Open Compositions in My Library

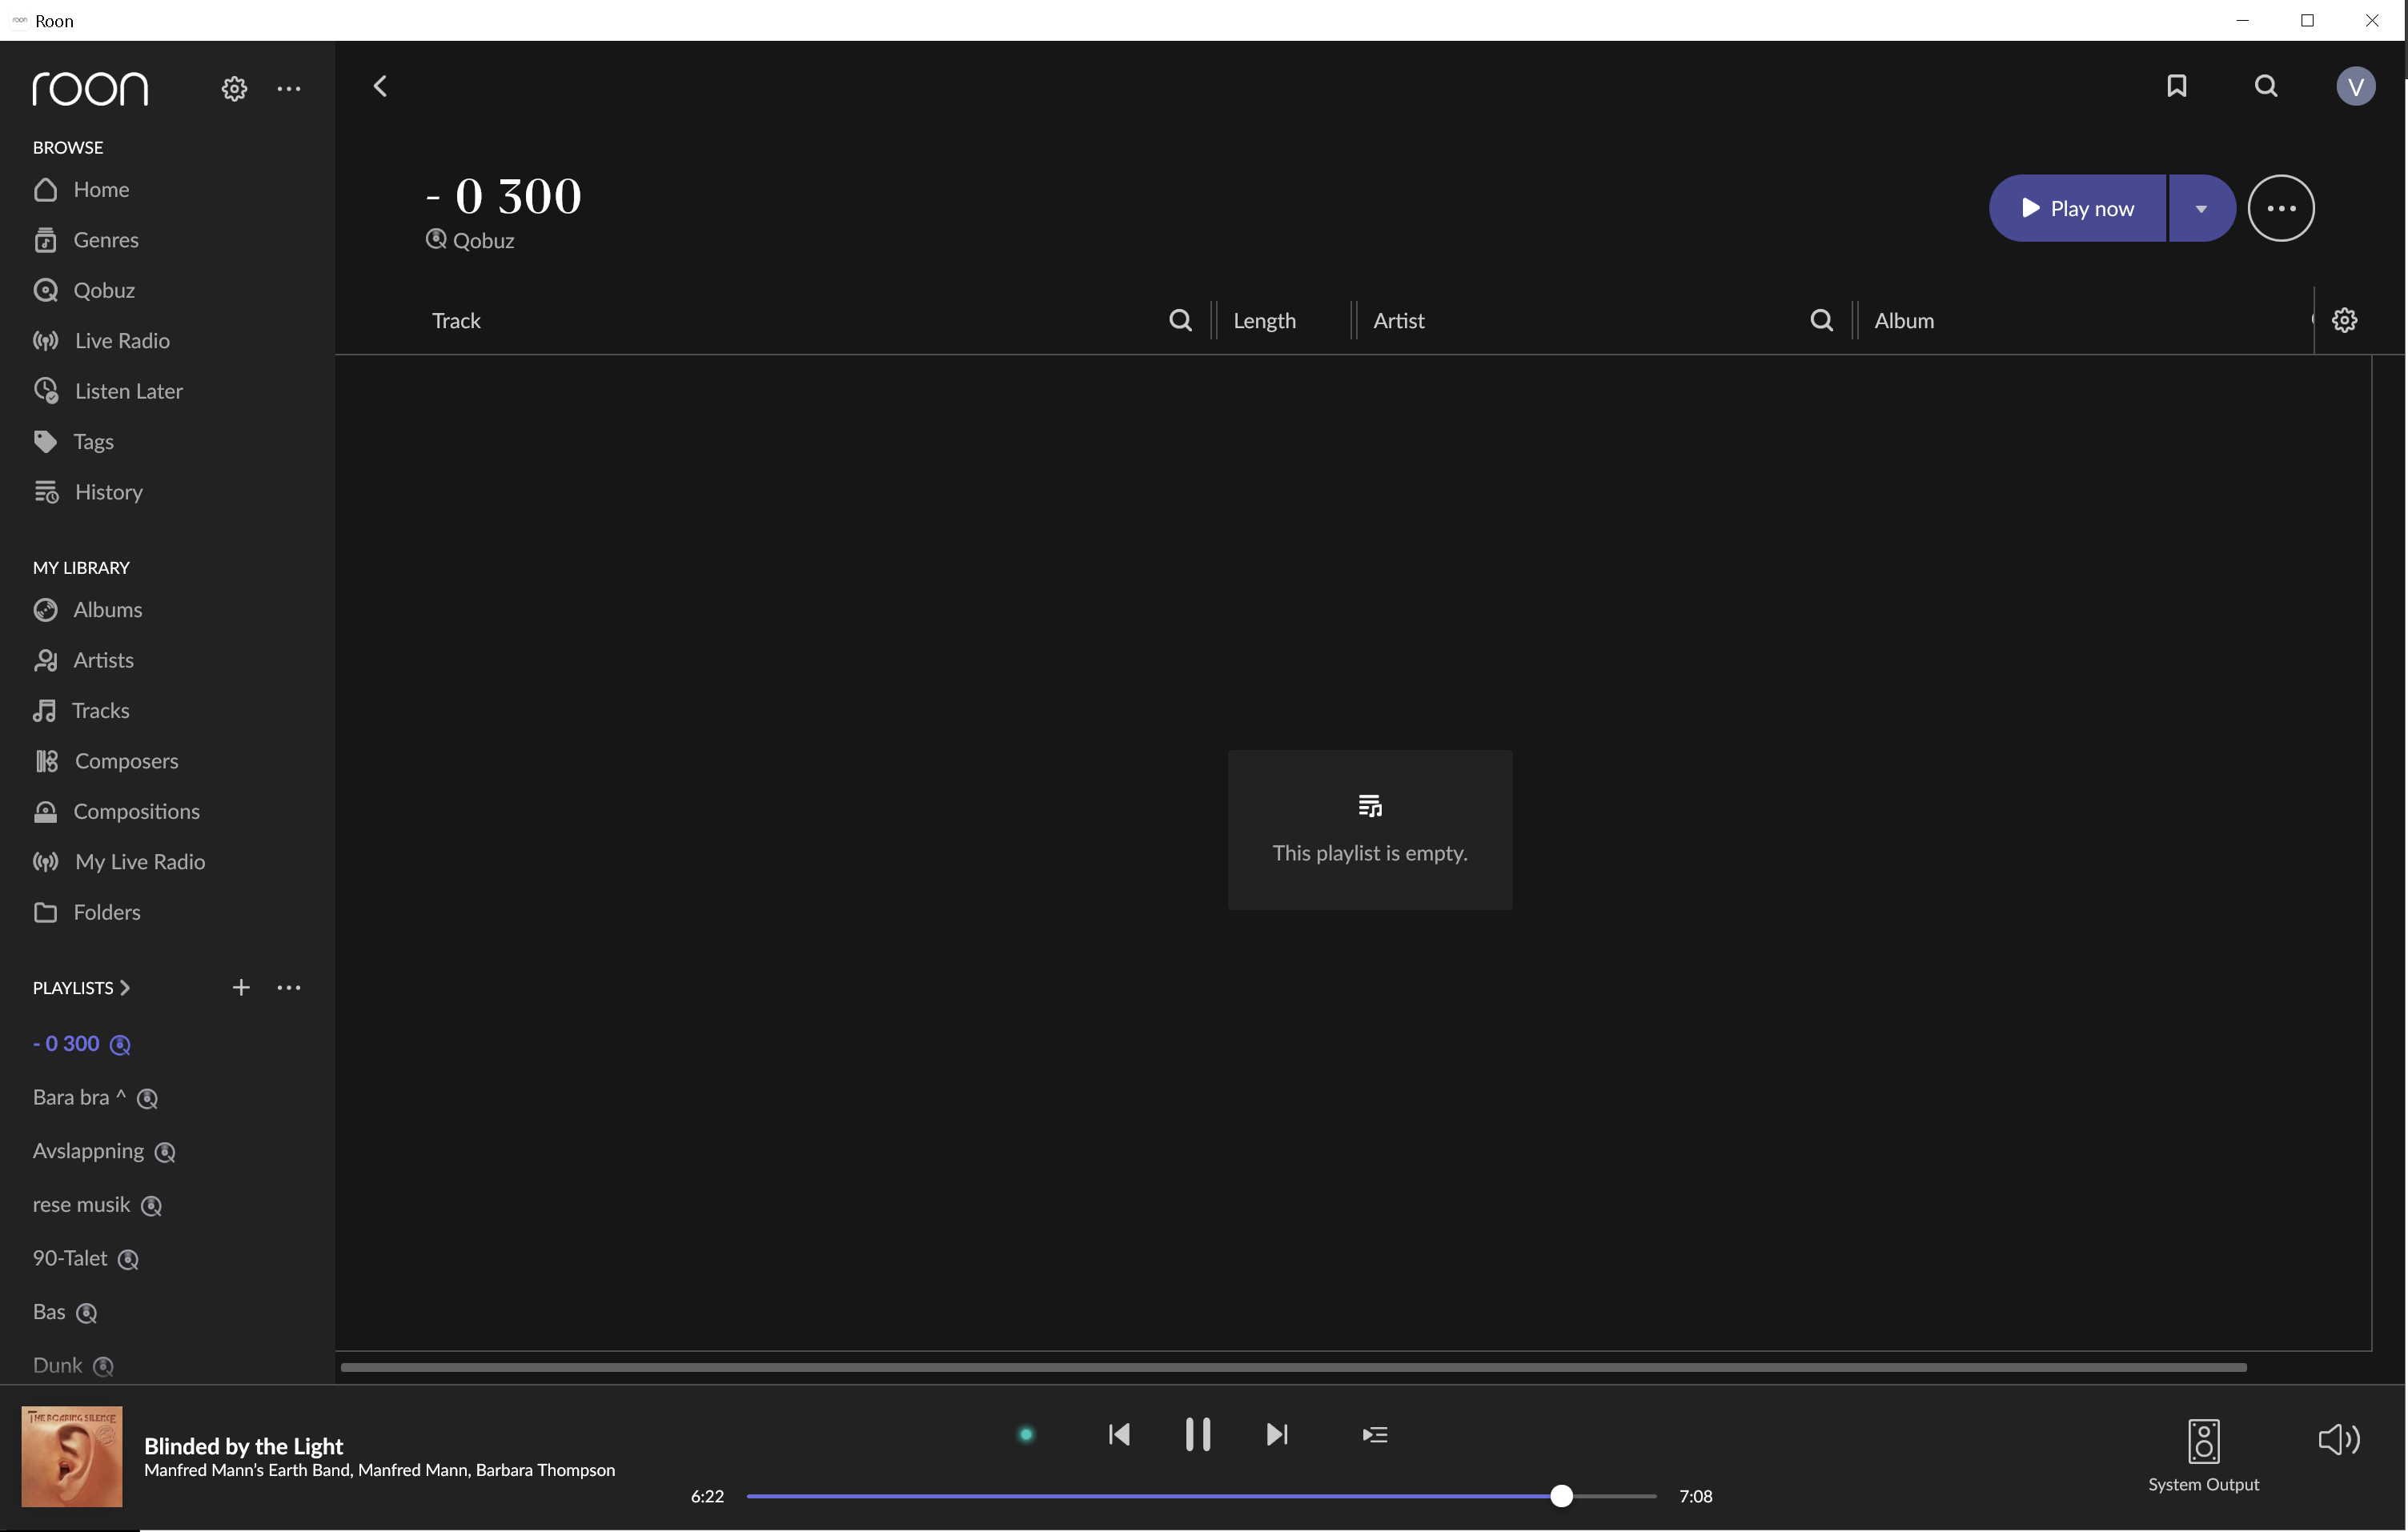point(116,812)
